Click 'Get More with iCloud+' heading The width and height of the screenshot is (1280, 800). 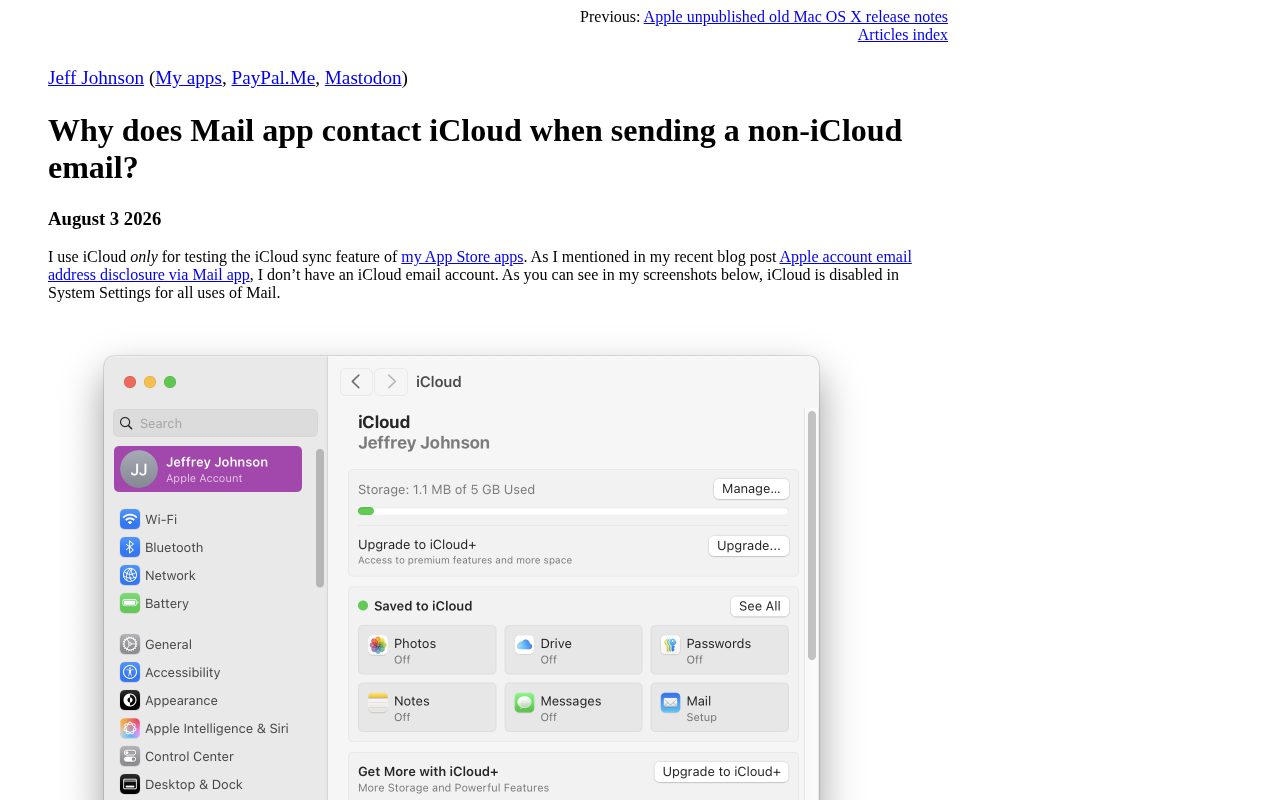pos(428,771)
